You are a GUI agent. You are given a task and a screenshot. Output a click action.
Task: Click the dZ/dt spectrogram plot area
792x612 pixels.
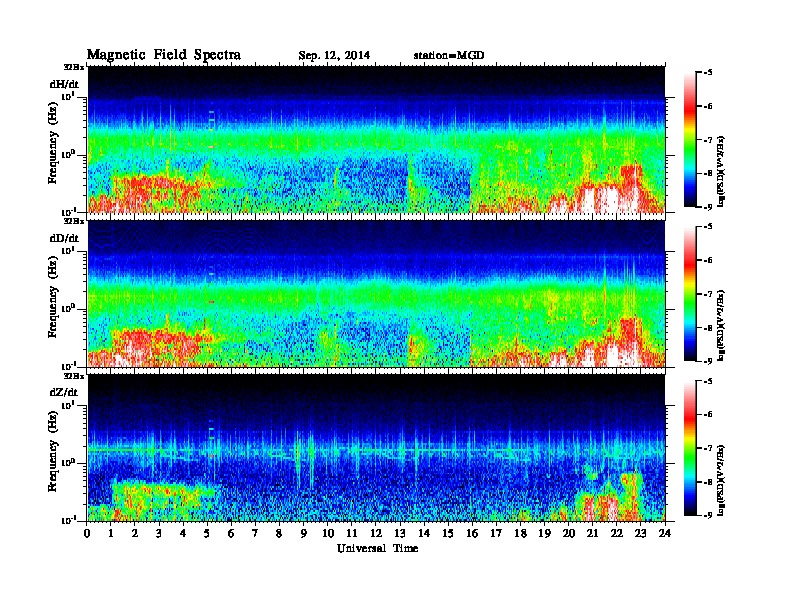tap(376, 447)
